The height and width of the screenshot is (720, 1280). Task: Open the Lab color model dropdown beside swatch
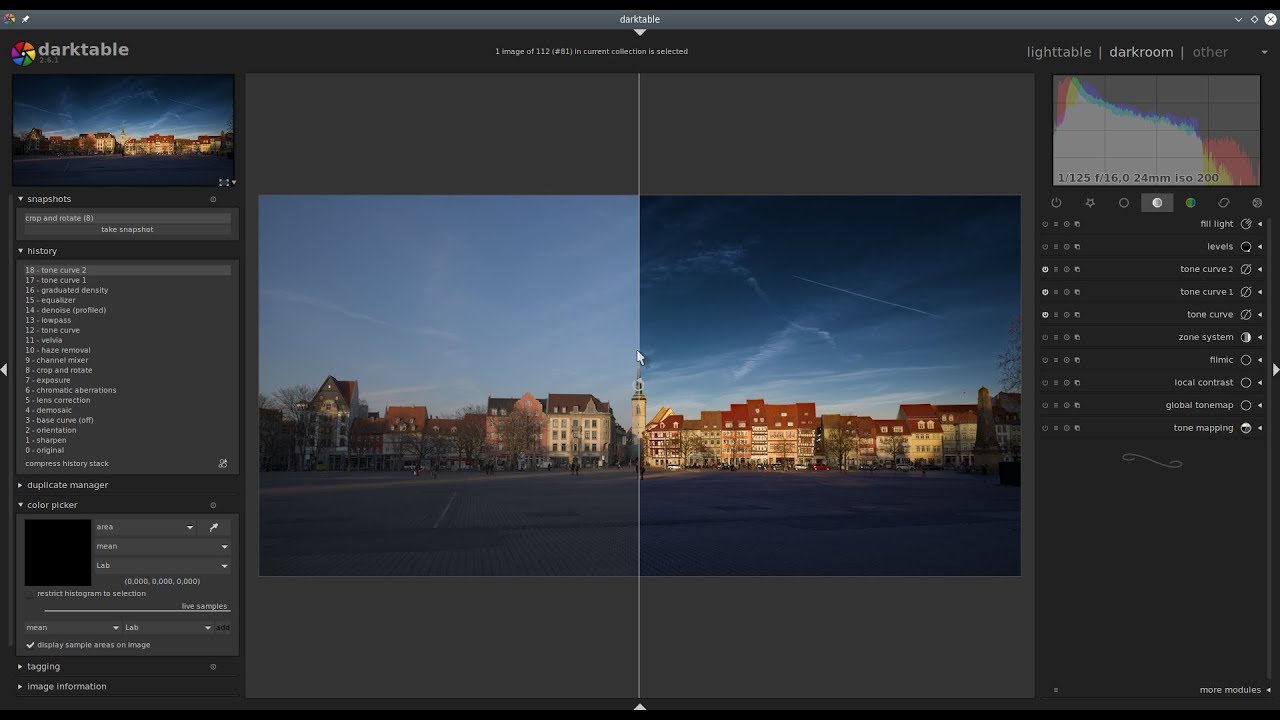pos(162,566)
